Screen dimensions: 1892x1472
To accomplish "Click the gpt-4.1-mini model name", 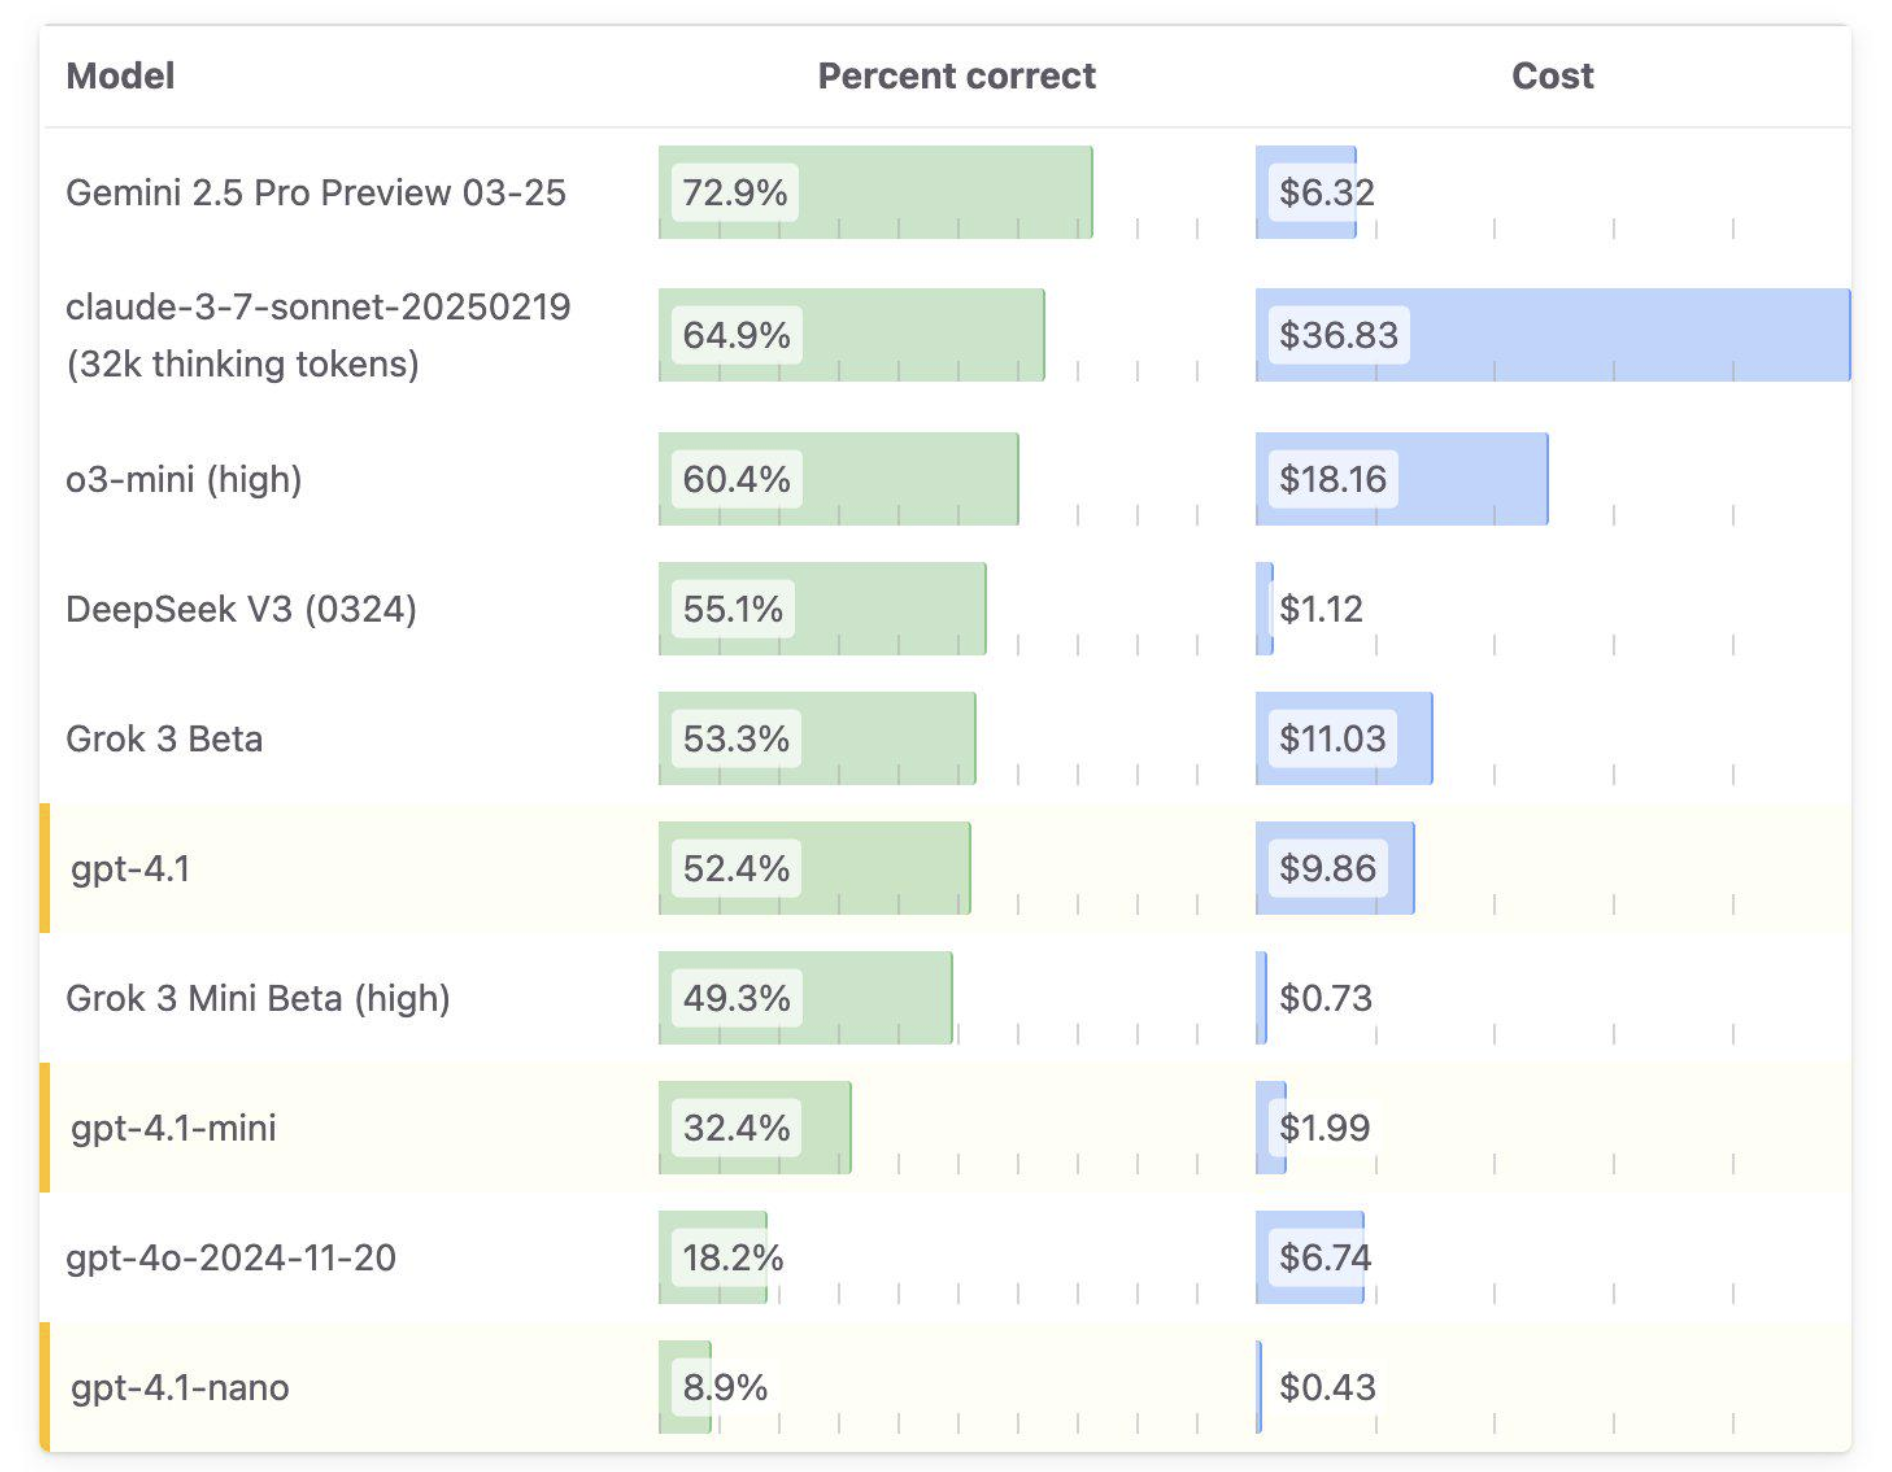I will tap(173, 1128).
